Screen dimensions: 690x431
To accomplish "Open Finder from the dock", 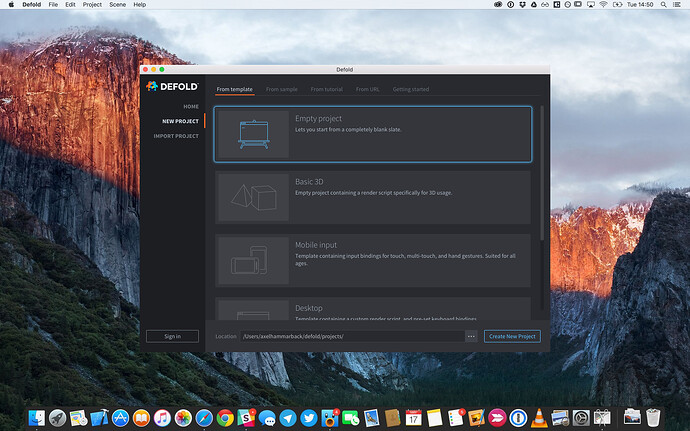I will (x=35, y=416).
